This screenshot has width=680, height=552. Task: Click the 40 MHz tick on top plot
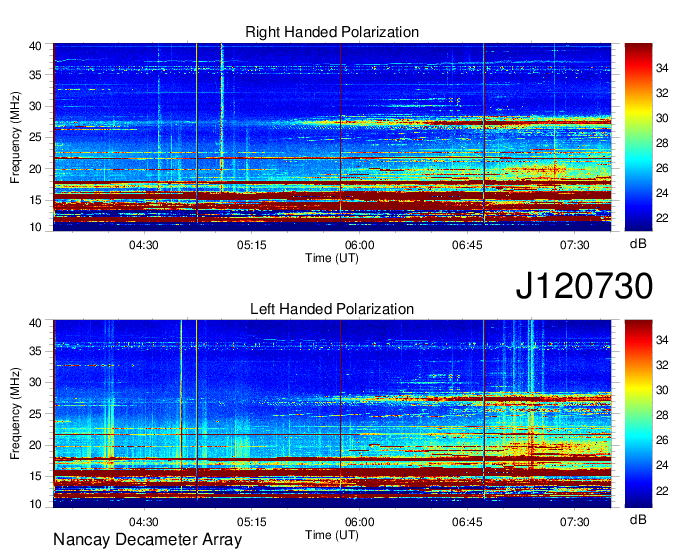[35, 46]
